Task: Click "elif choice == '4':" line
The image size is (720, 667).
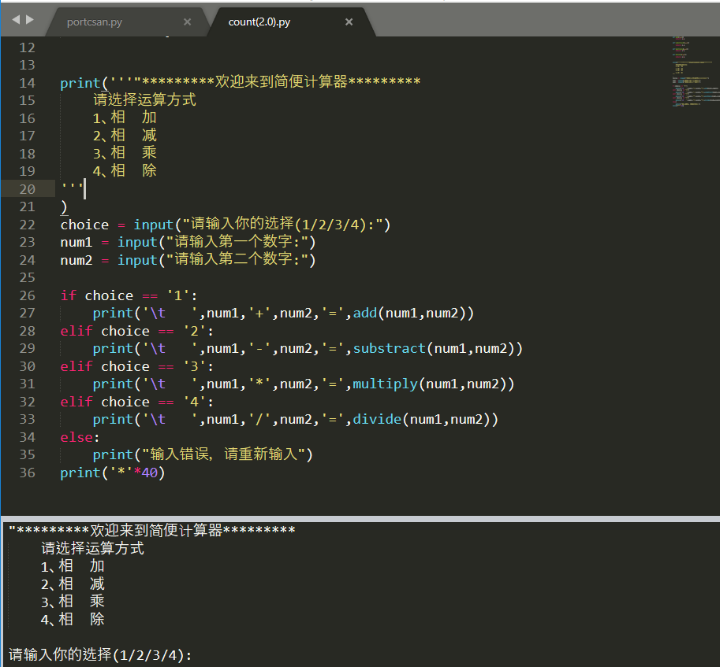Action: pyautogui.click(x=137, y=402)
